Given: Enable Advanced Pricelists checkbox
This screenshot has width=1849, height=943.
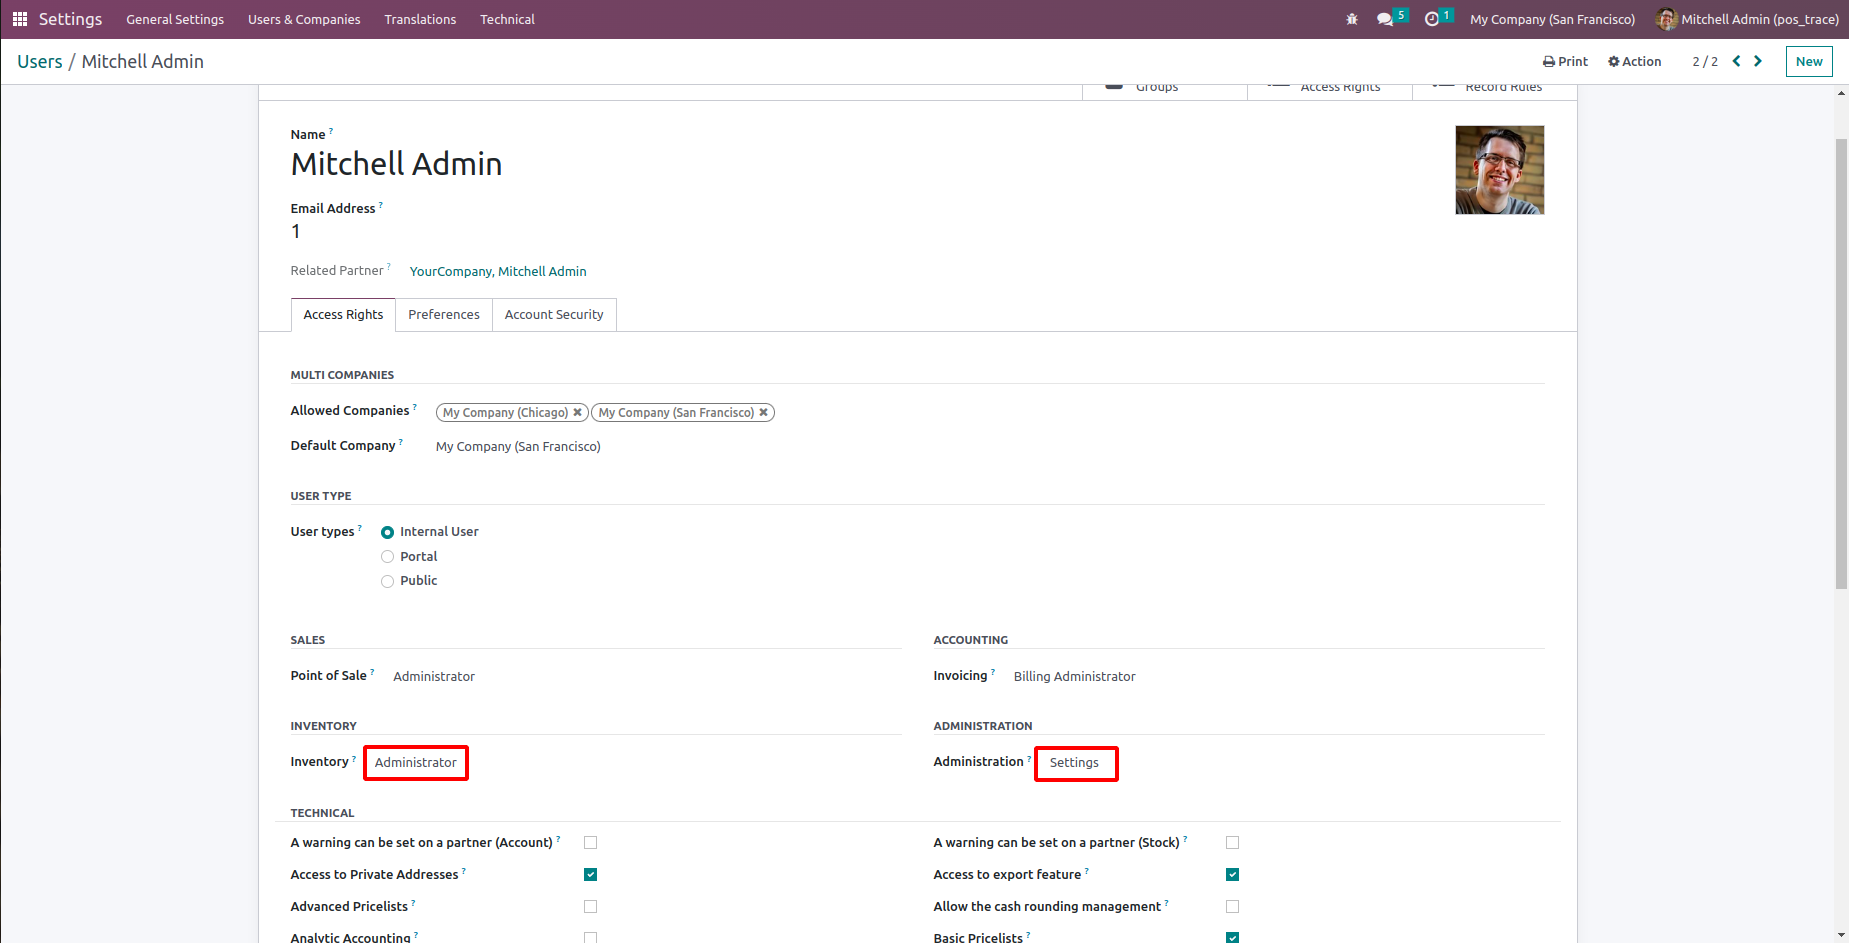Looking at the screenshot, I should tap(591, 907).
